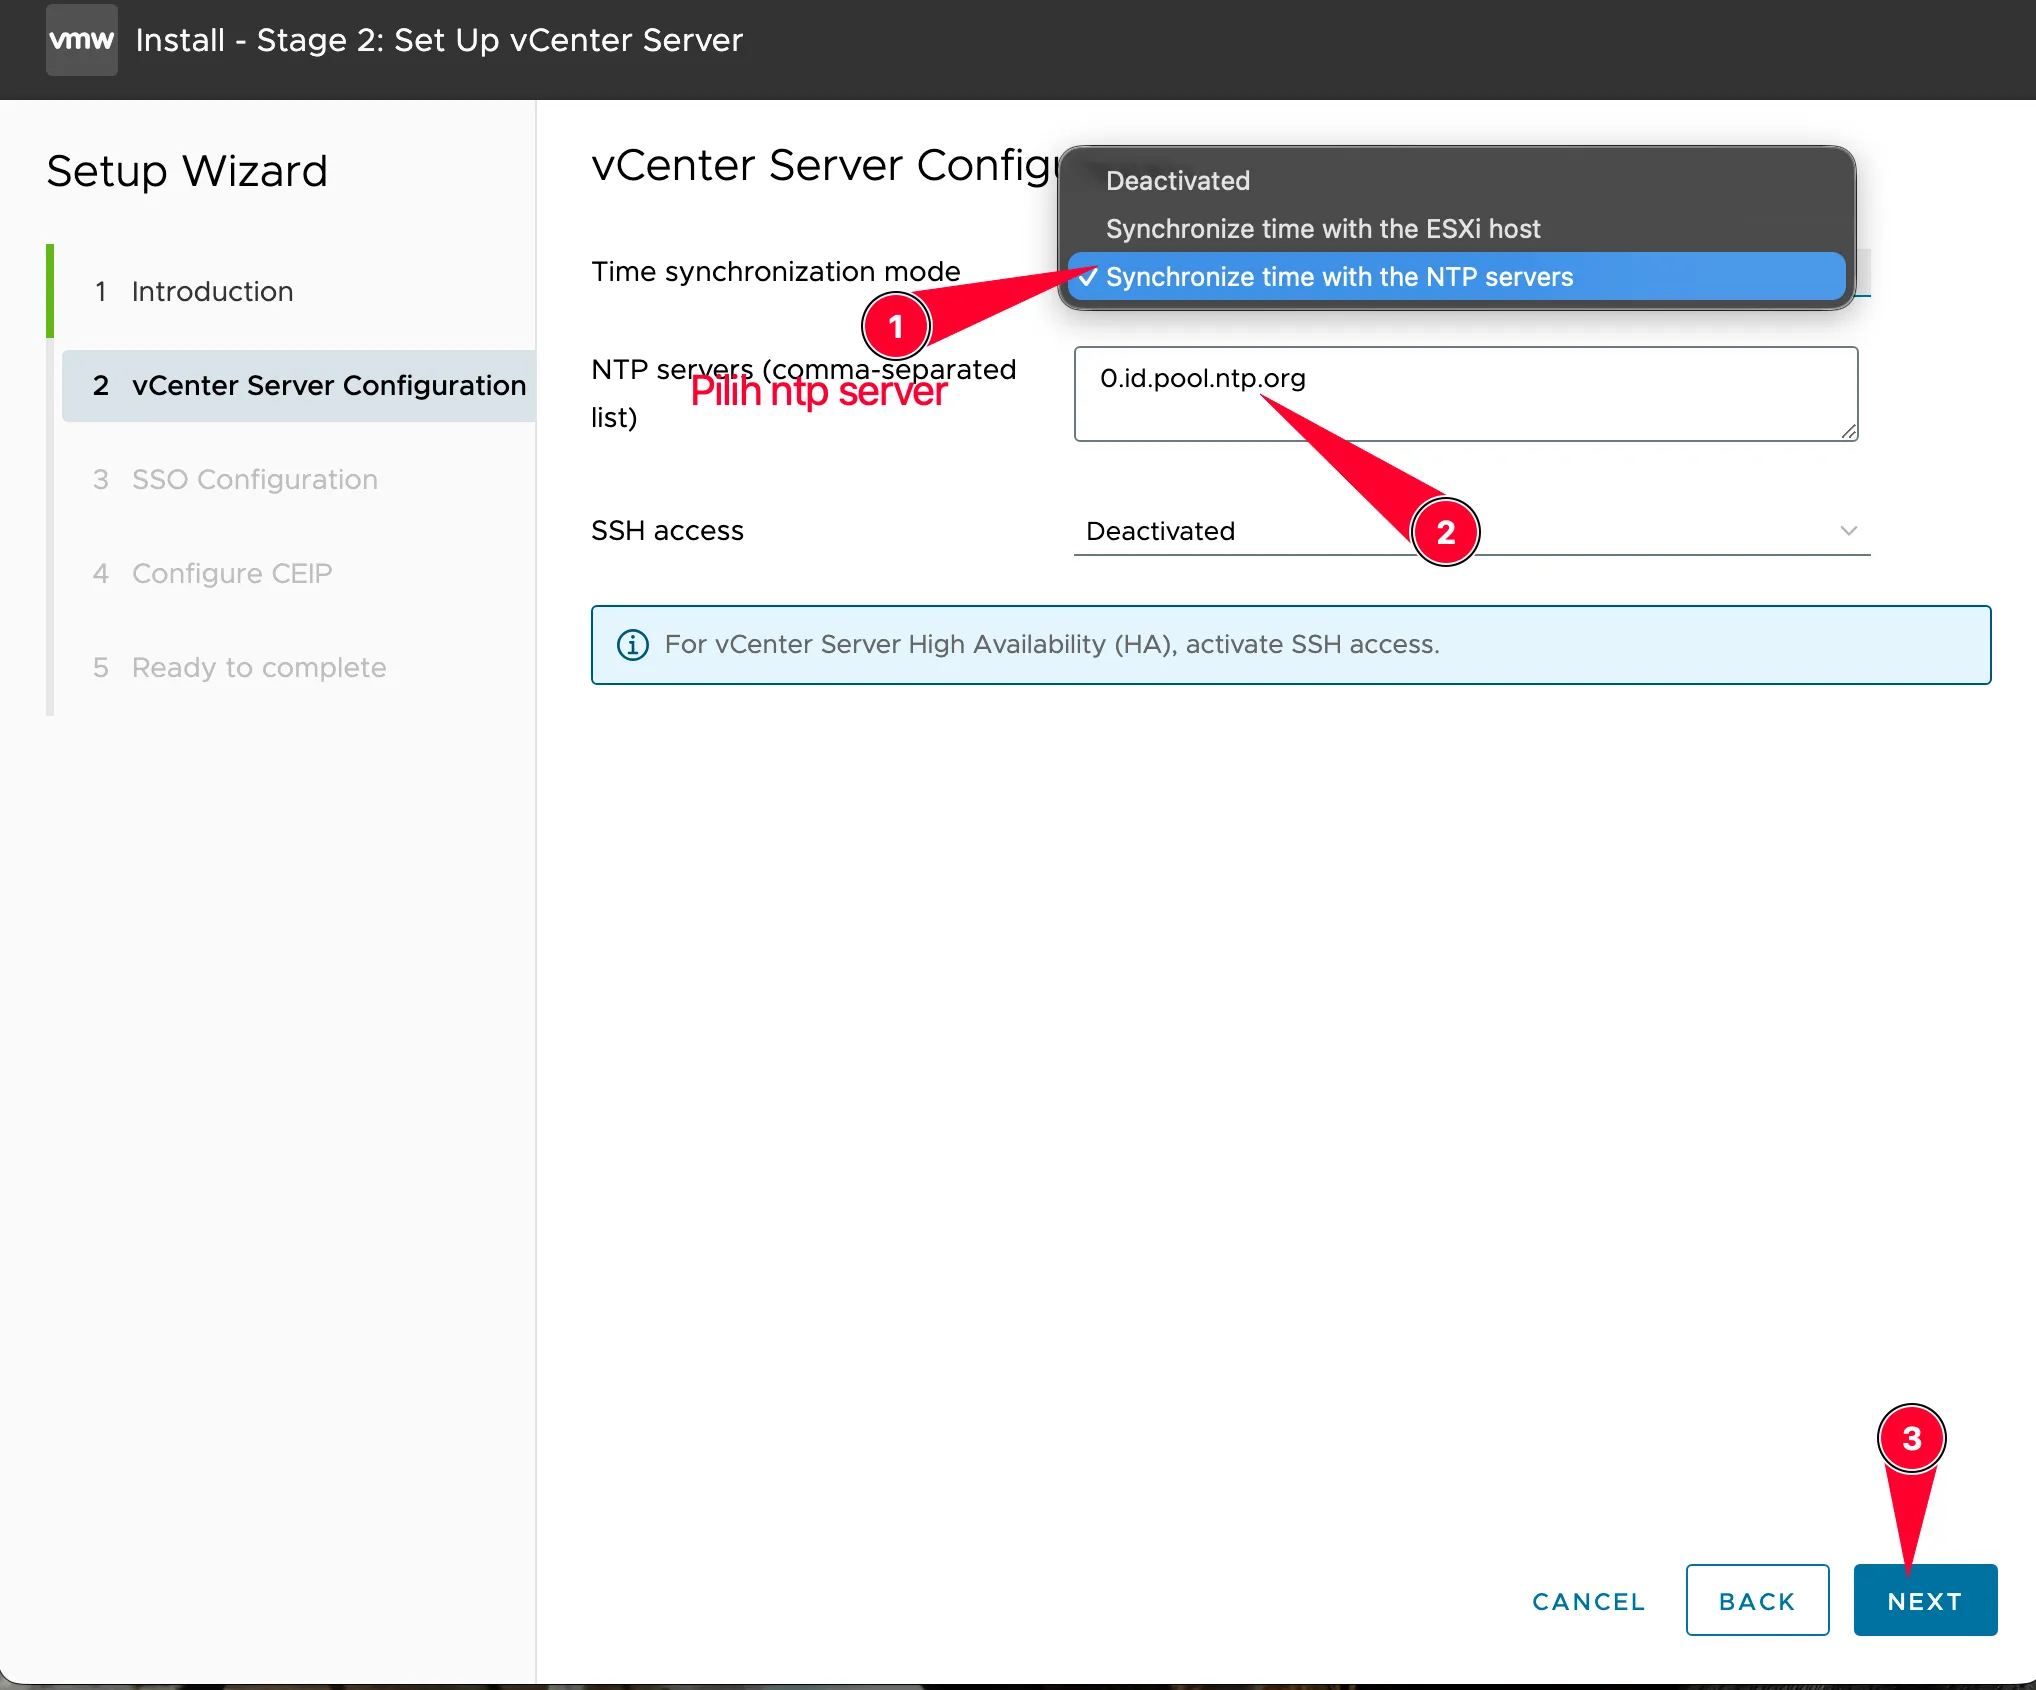This screenshot has height=1690, width=2036.
Task: Click CANCEL to abort setup
Action: point(1588,1601)
